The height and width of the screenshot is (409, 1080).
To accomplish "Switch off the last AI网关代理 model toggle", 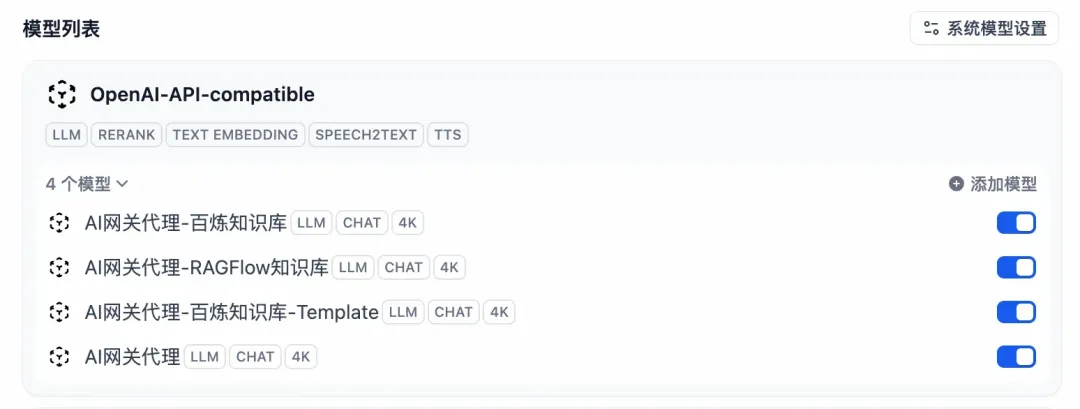I will click(x=1016, y=357).
